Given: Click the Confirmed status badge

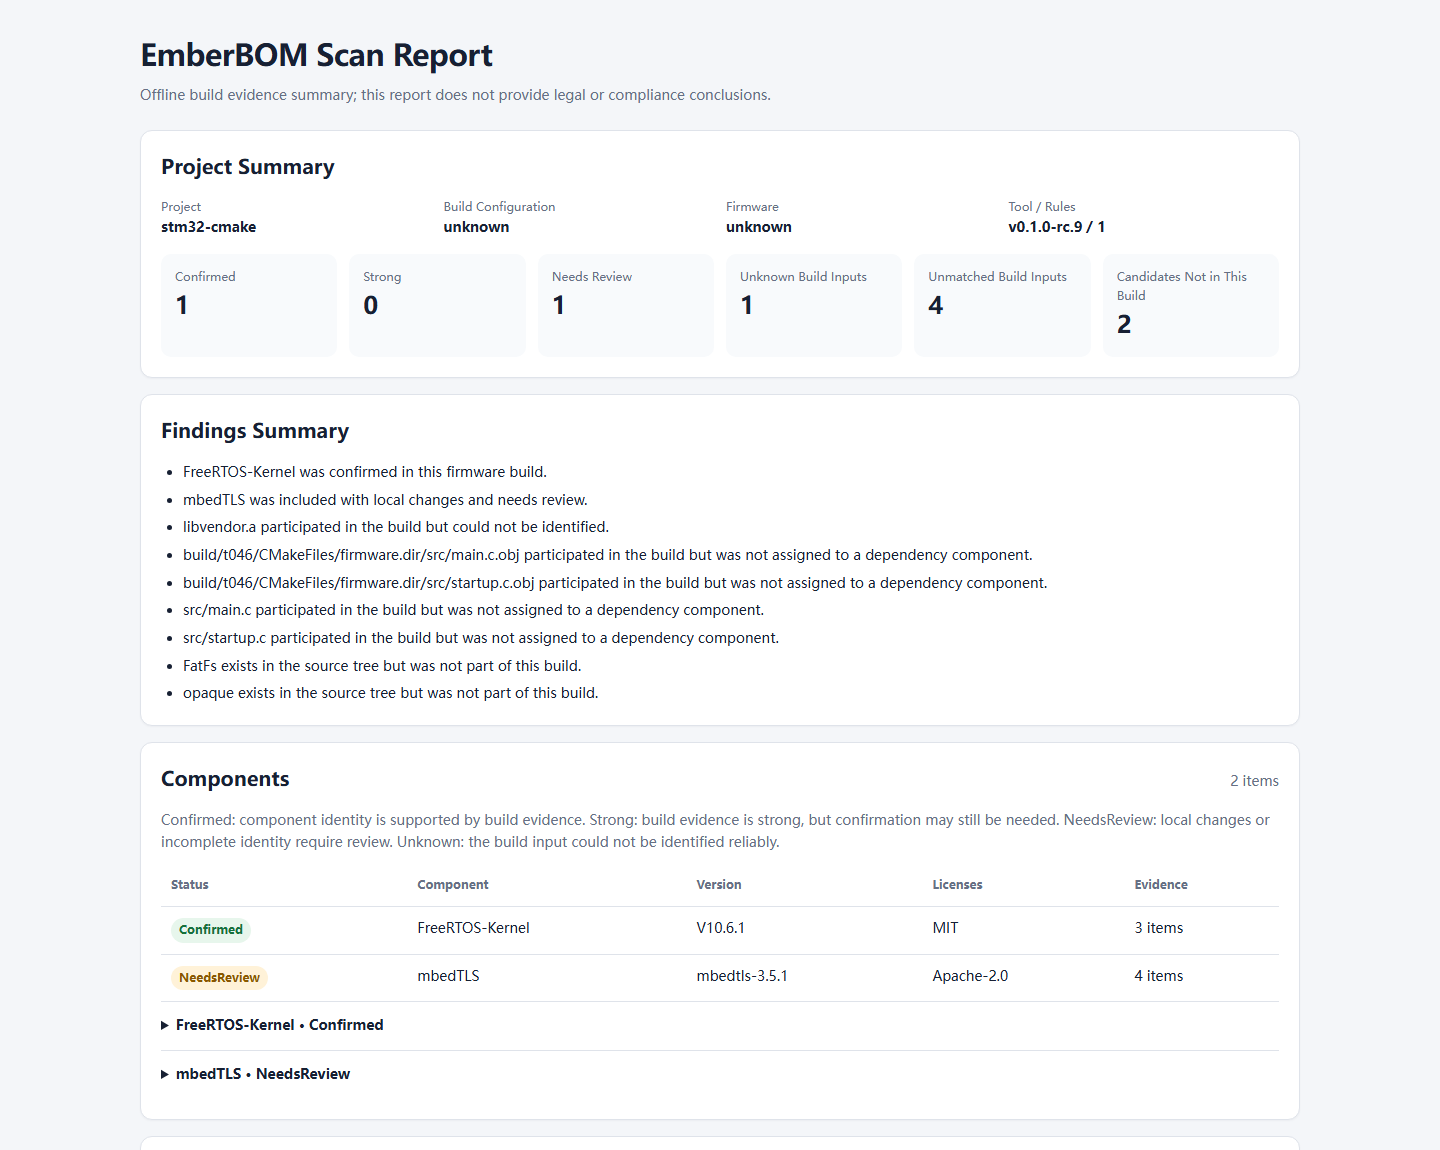Looking at the screenshot, I should pos(211,930).
